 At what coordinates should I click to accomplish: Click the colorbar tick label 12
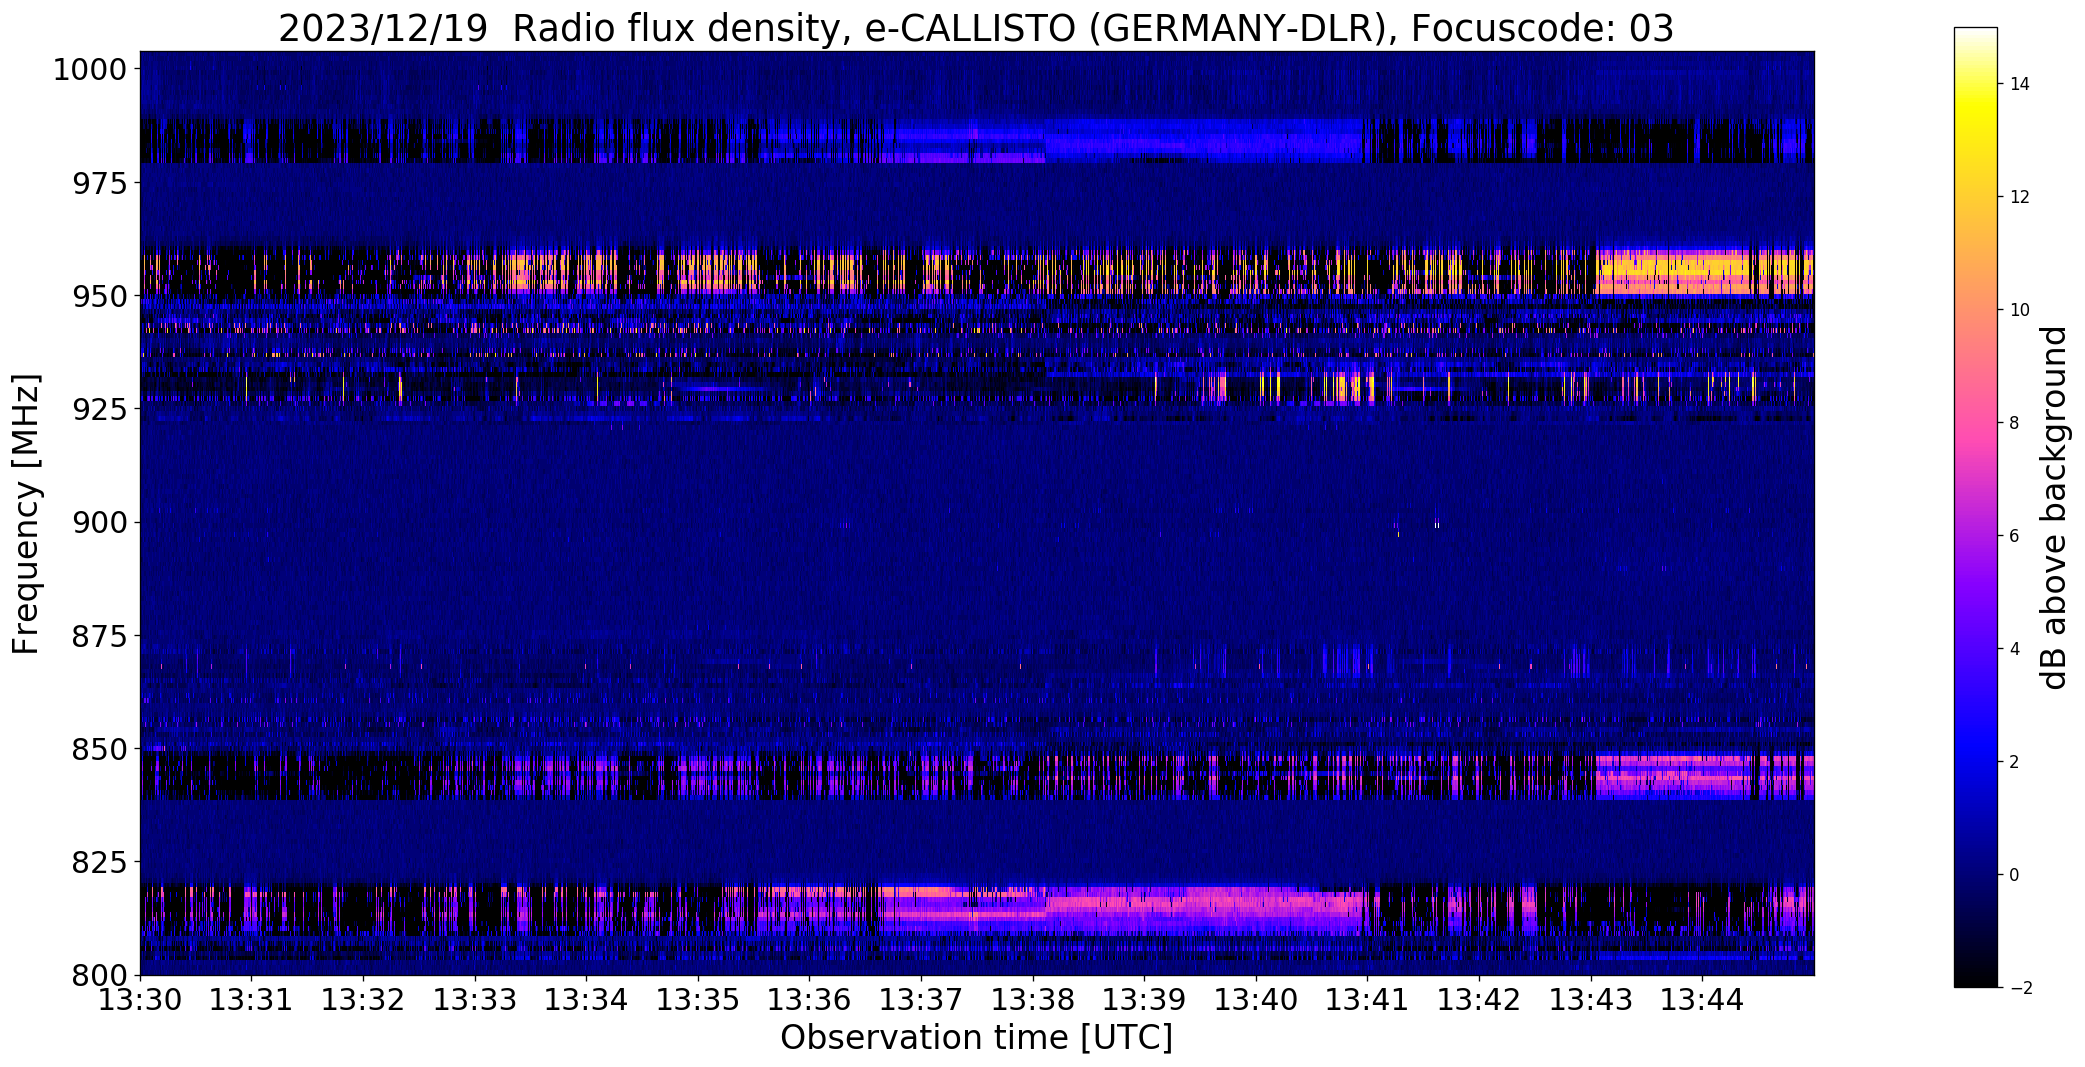click(2019, 197)
